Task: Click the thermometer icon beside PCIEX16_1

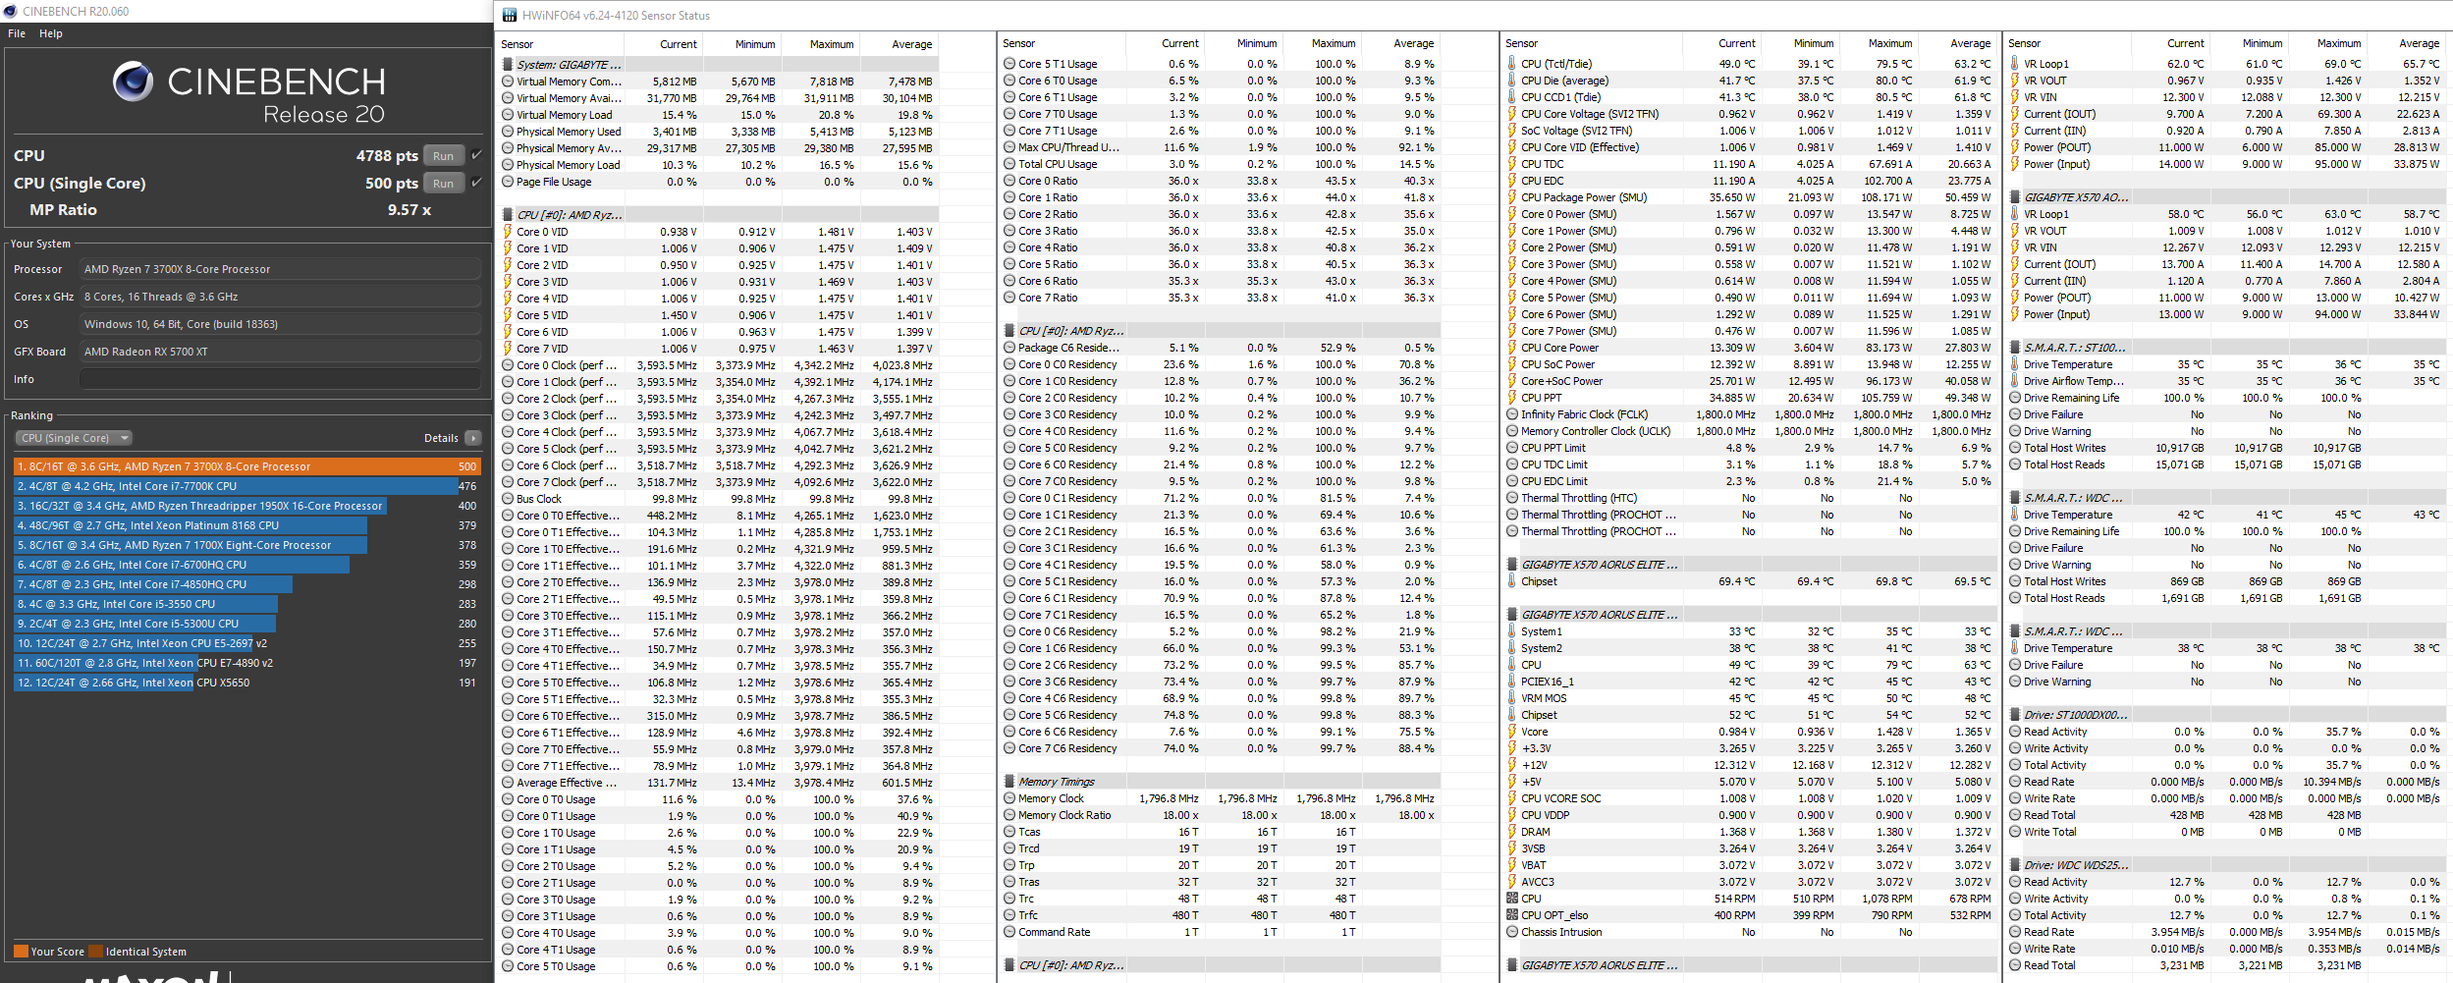Action: coord(1512,682)
